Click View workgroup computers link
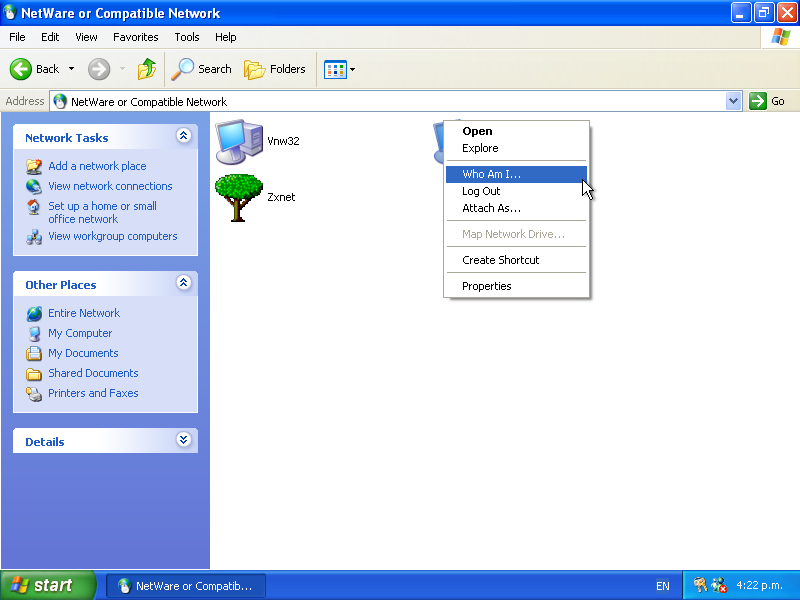Viewport: 800px width, 600px height. click(x=113, y=236)
